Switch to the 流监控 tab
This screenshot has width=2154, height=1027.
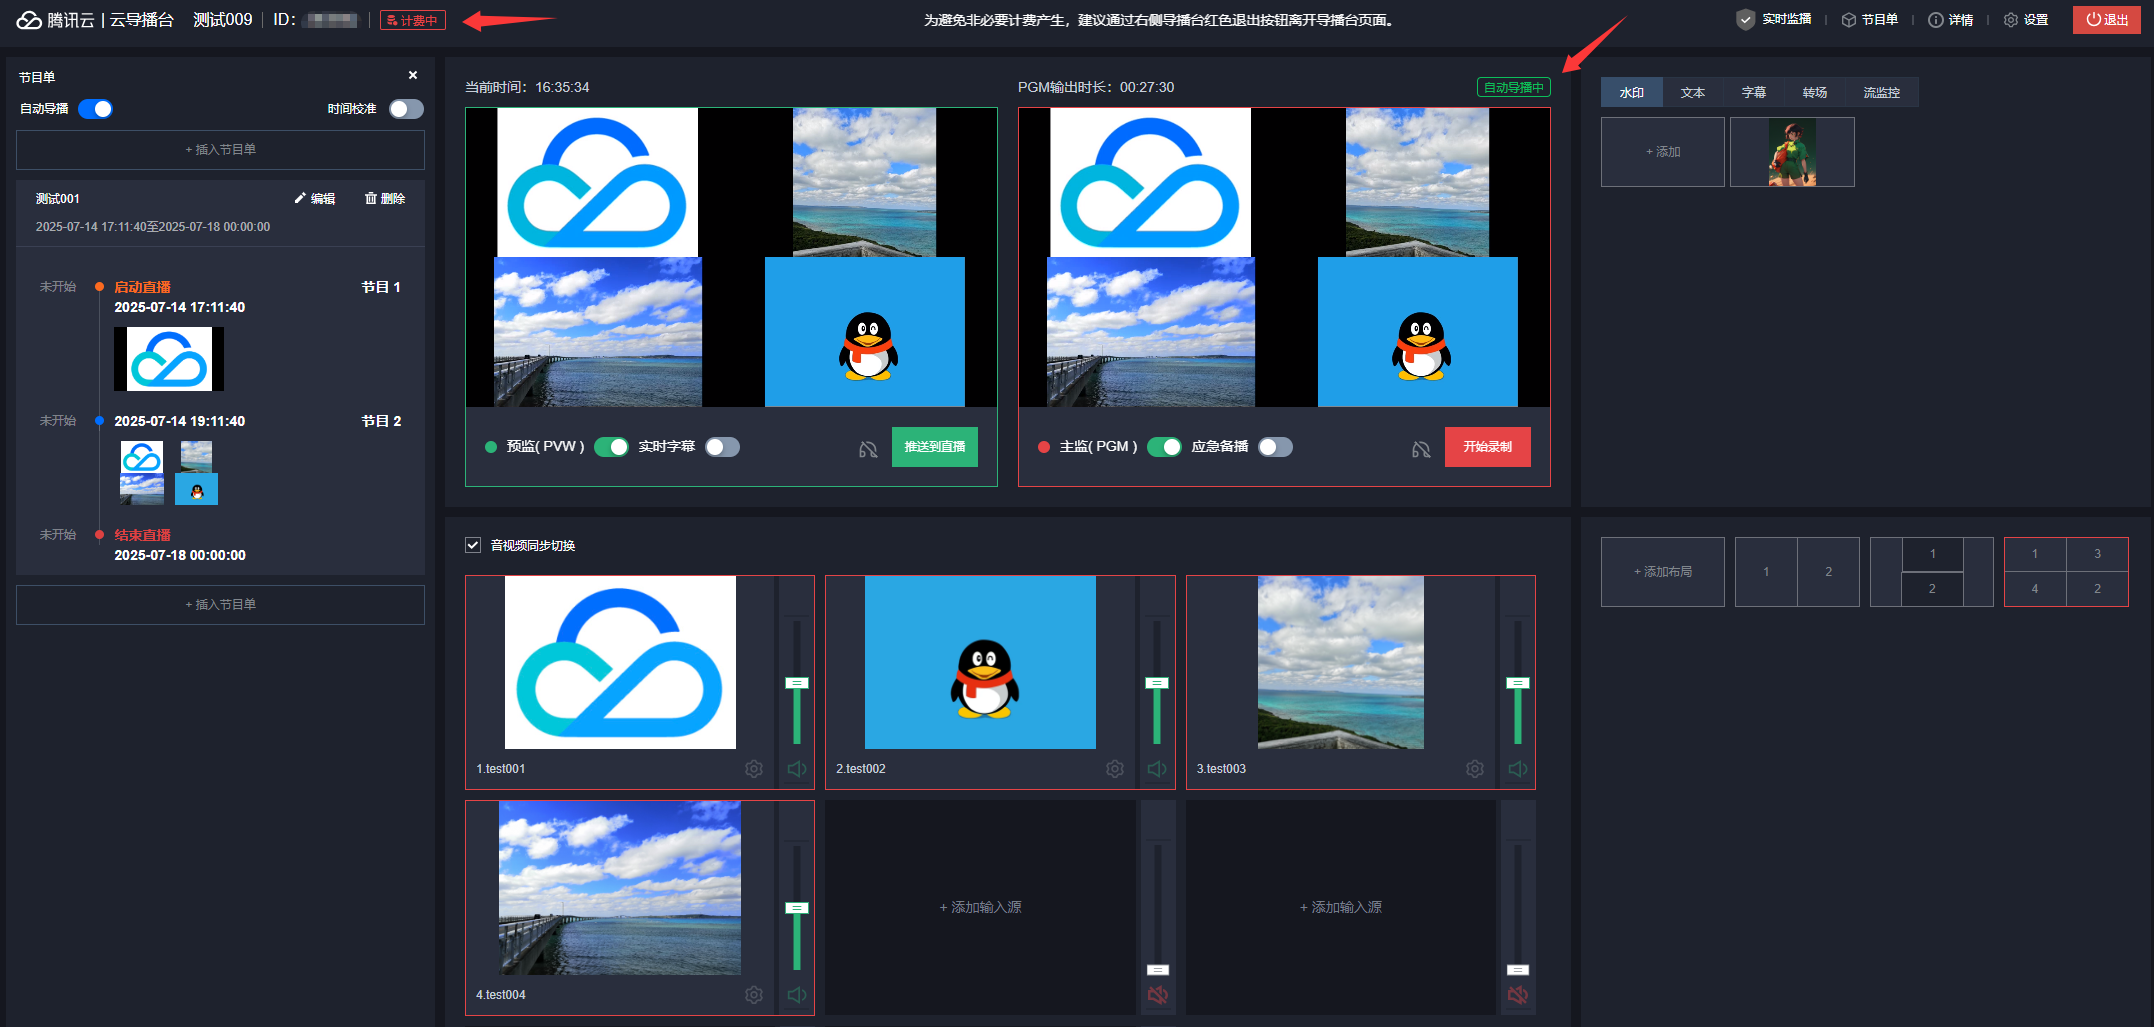(1882, 92)
